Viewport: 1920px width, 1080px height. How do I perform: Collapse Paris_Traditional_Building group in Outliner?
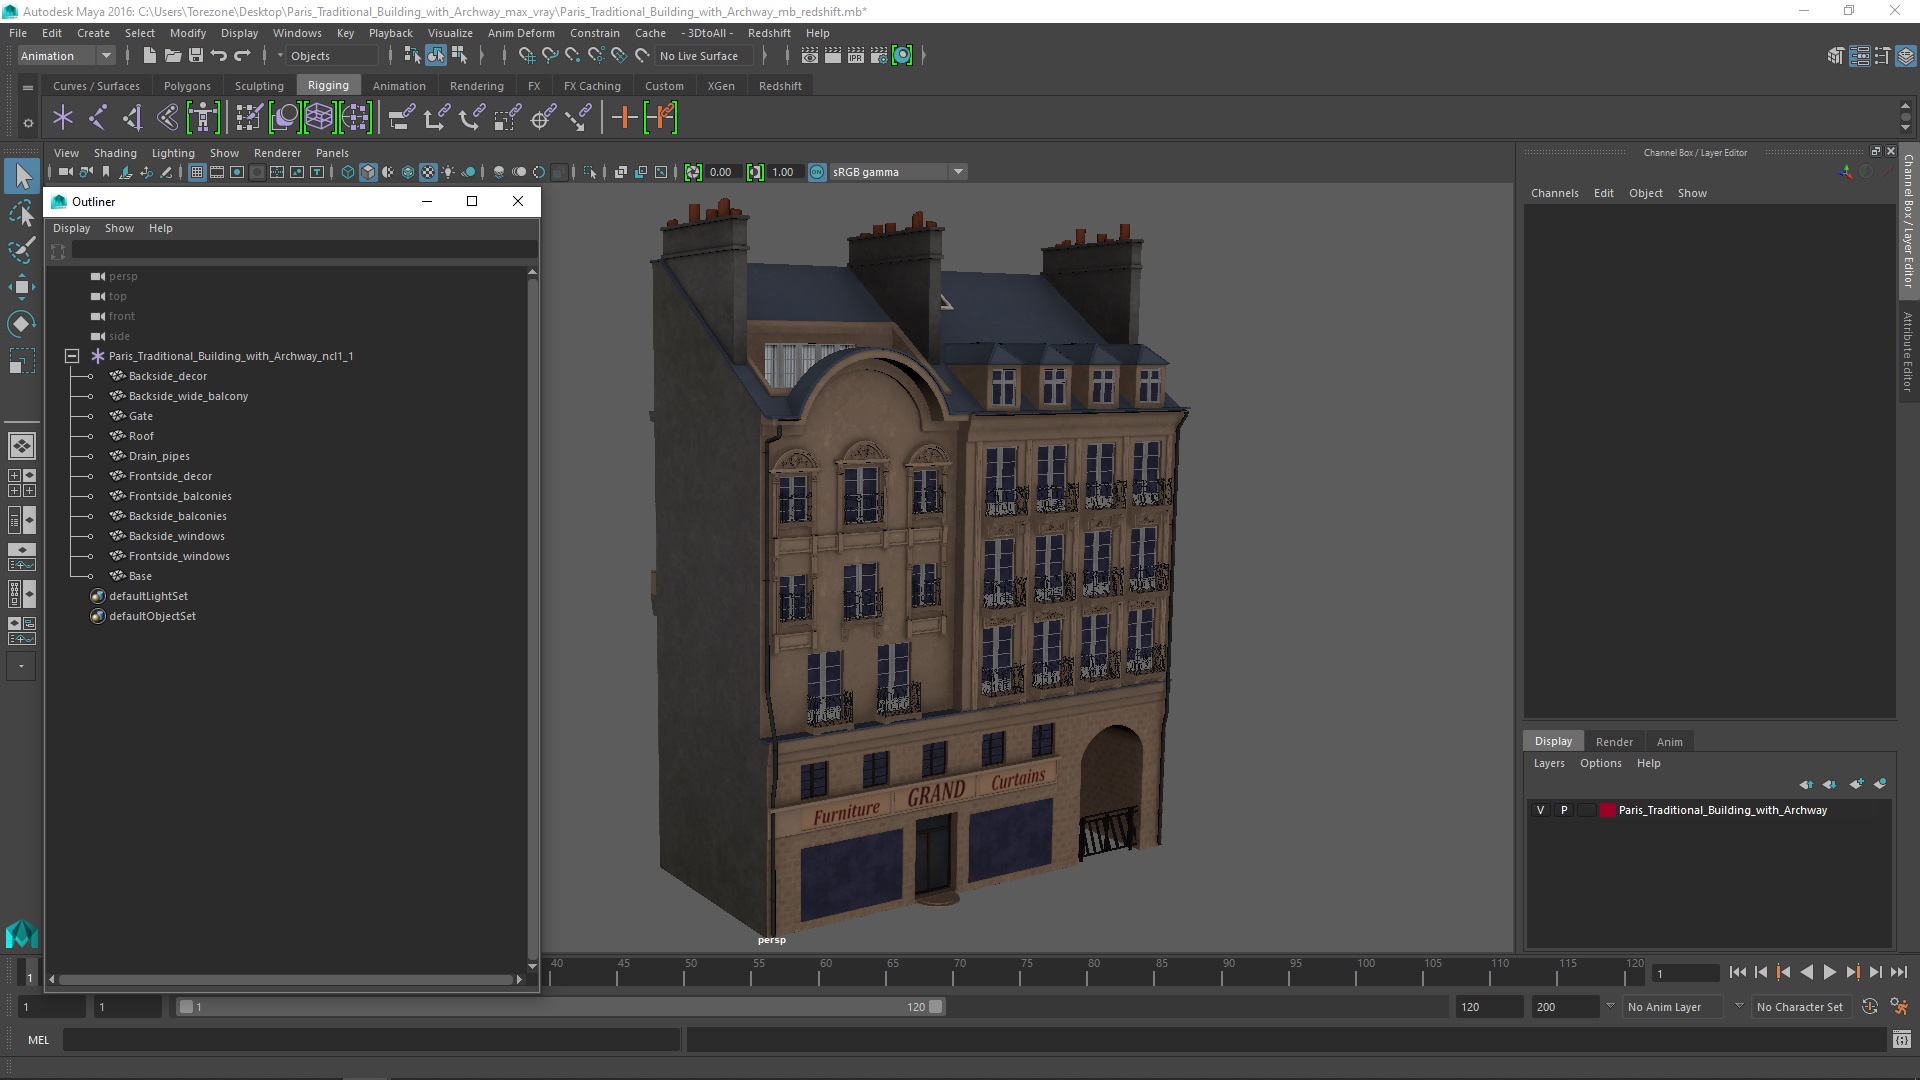(72, 356)
